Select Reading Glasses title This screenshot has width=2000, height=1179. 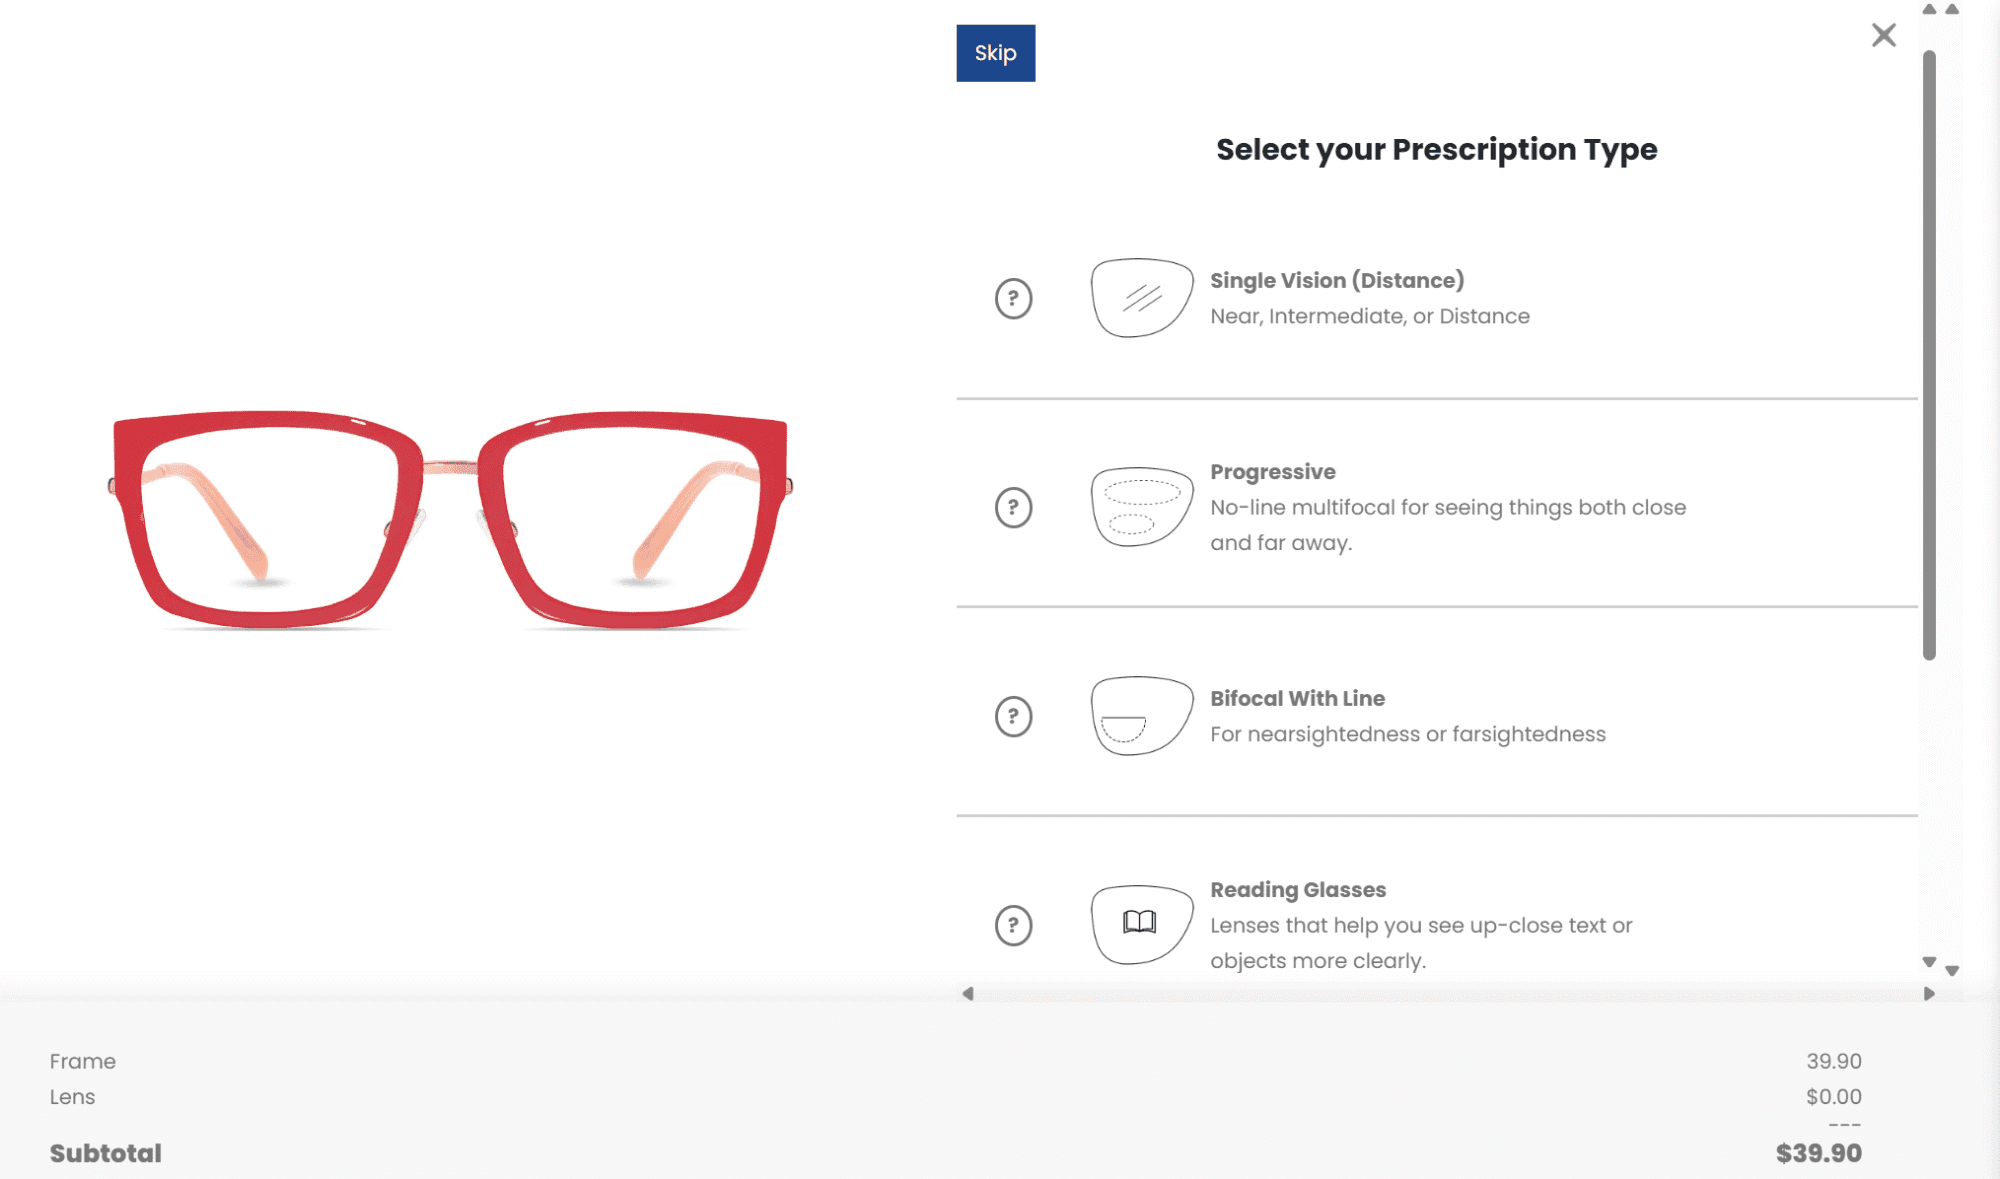point(1297,890)
